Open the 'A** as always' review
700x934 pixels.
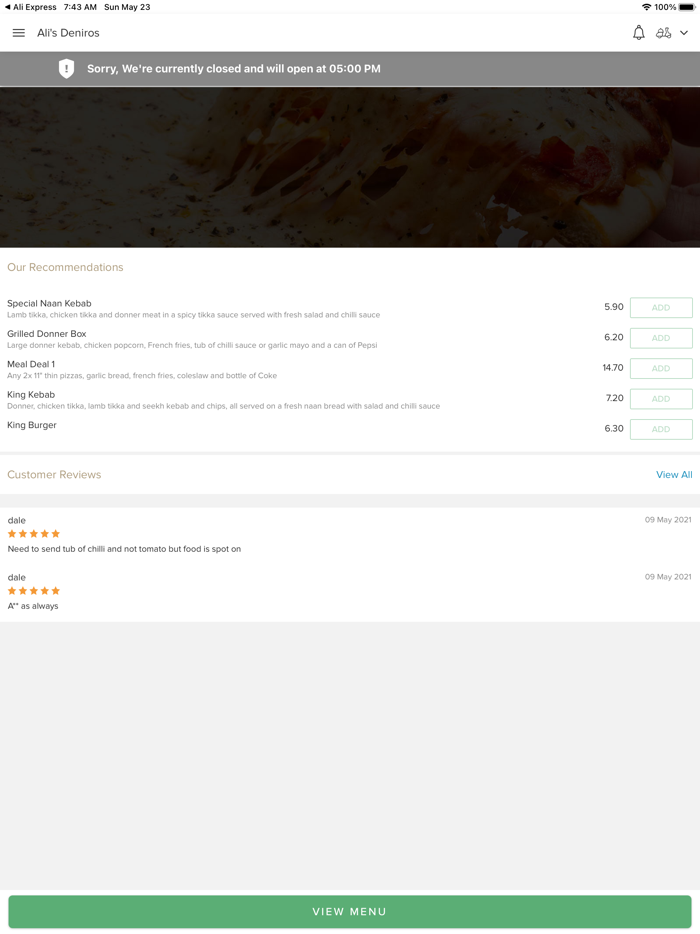pyautogui.click(x=33, y=606)
